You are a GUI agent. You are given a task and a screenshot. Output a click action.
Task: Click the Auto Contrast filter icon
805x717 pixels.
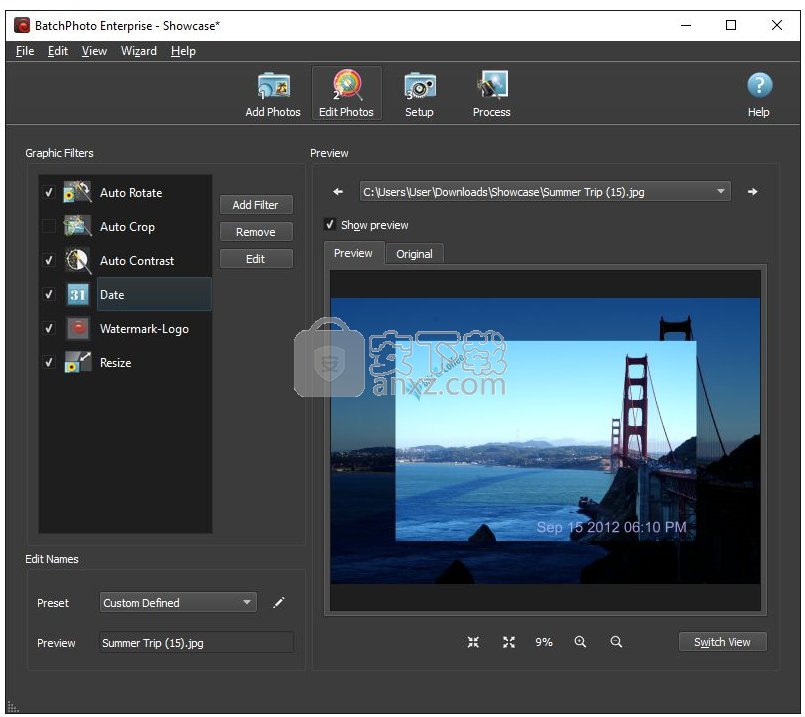tap(78, 260)
